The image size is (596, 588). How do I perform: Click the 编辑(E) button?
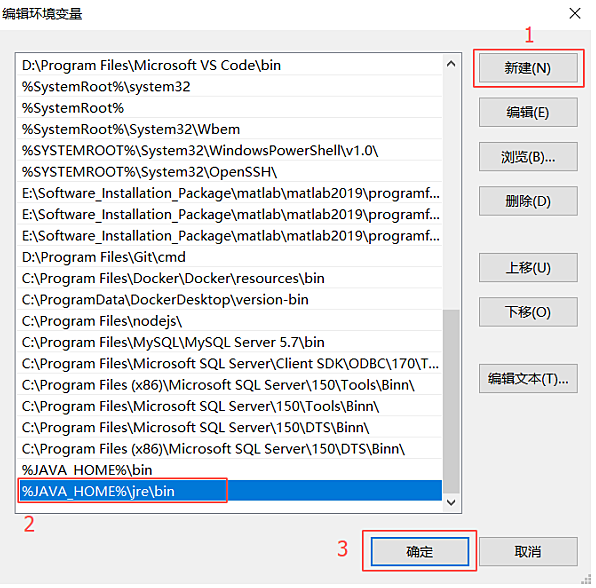click(x=528, y=113)
